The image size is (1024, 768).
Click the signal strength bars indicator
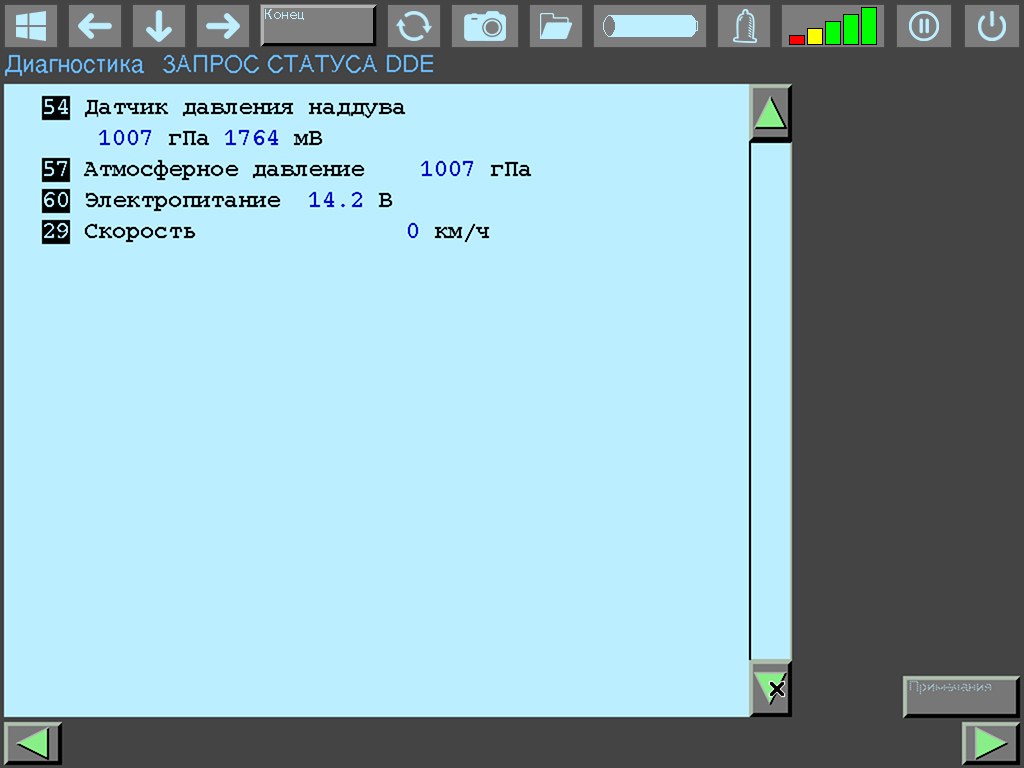833,26
